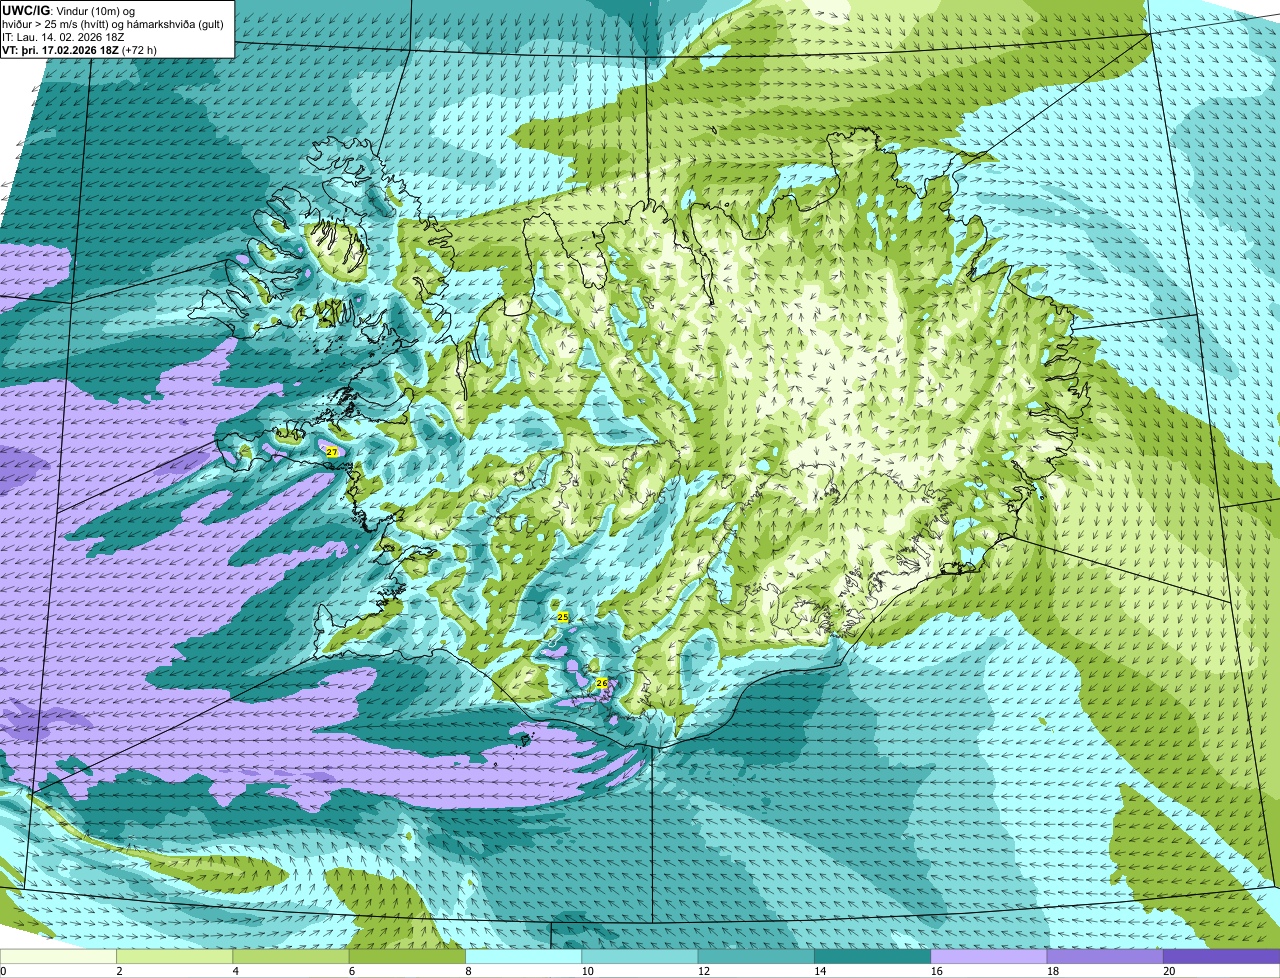Screen dimensions: 1280x978
Task: Click the yellow gust marker labeled 26
Action: click(x=602, y=683)
